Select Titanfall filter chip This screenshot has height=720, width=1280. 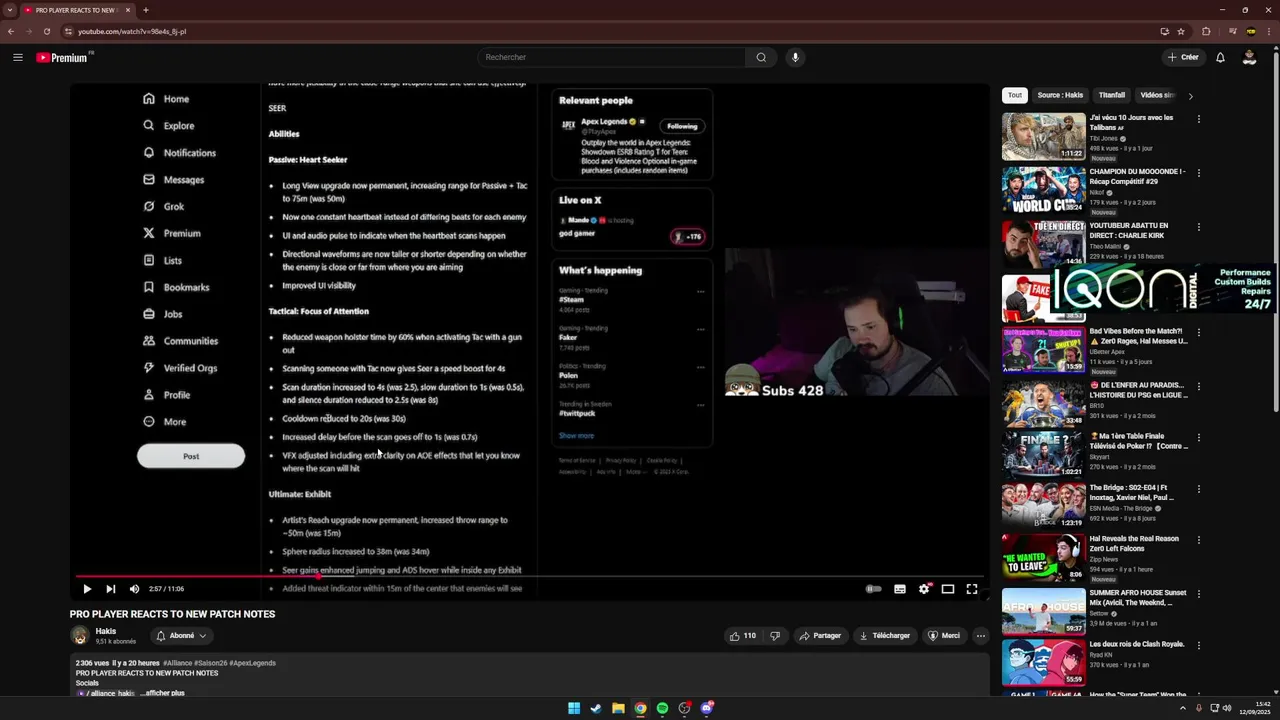(1112, 95)
